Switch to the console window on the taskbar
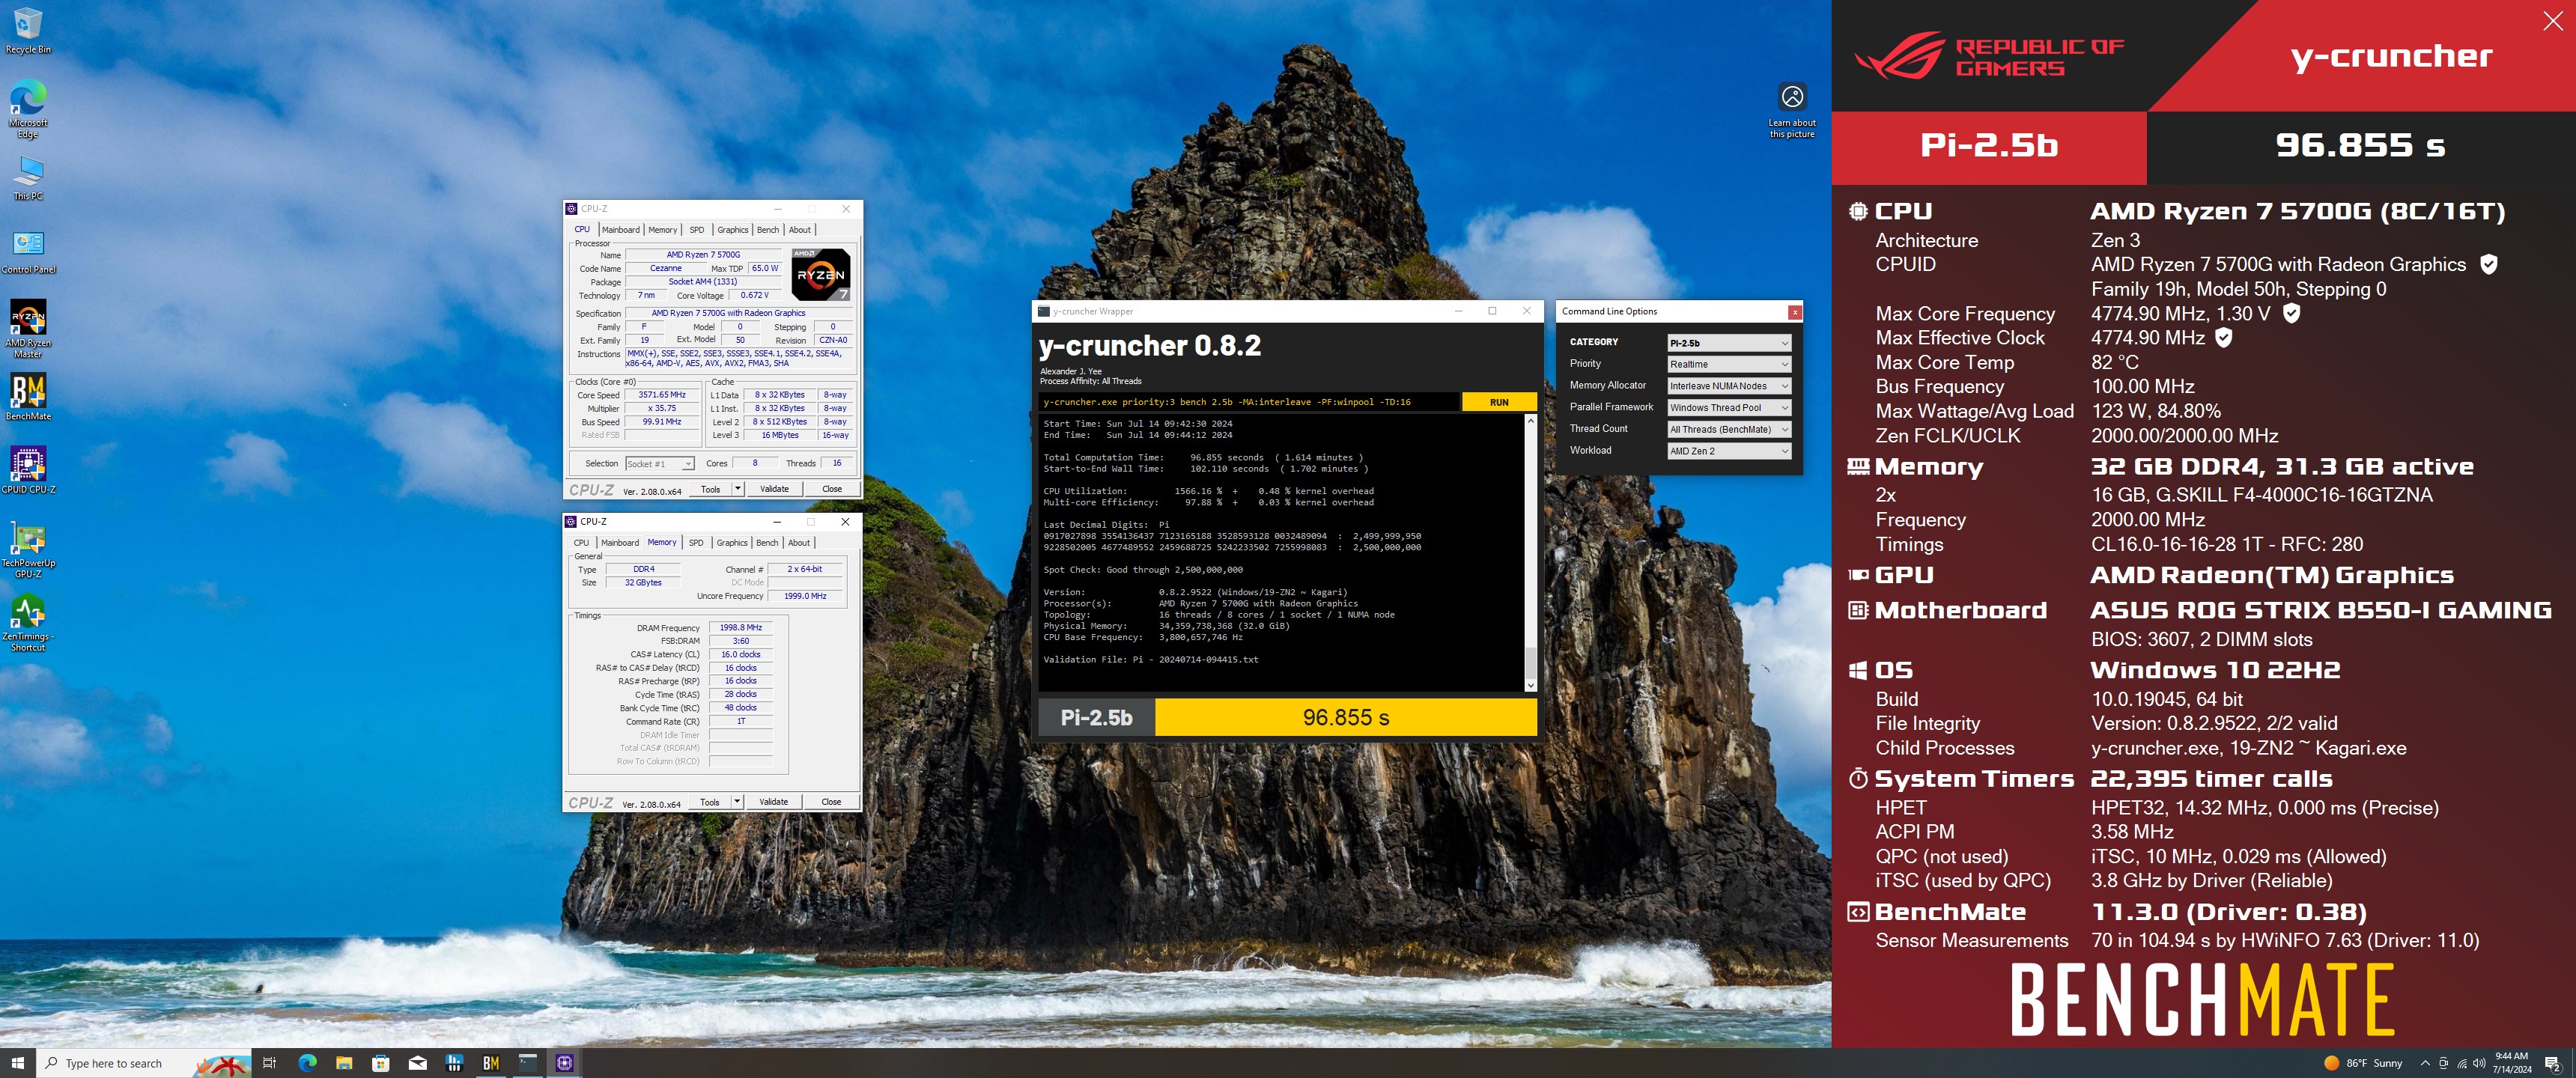Image resolution: width=2576 pixels, height=1078 pixels. 528,1063
